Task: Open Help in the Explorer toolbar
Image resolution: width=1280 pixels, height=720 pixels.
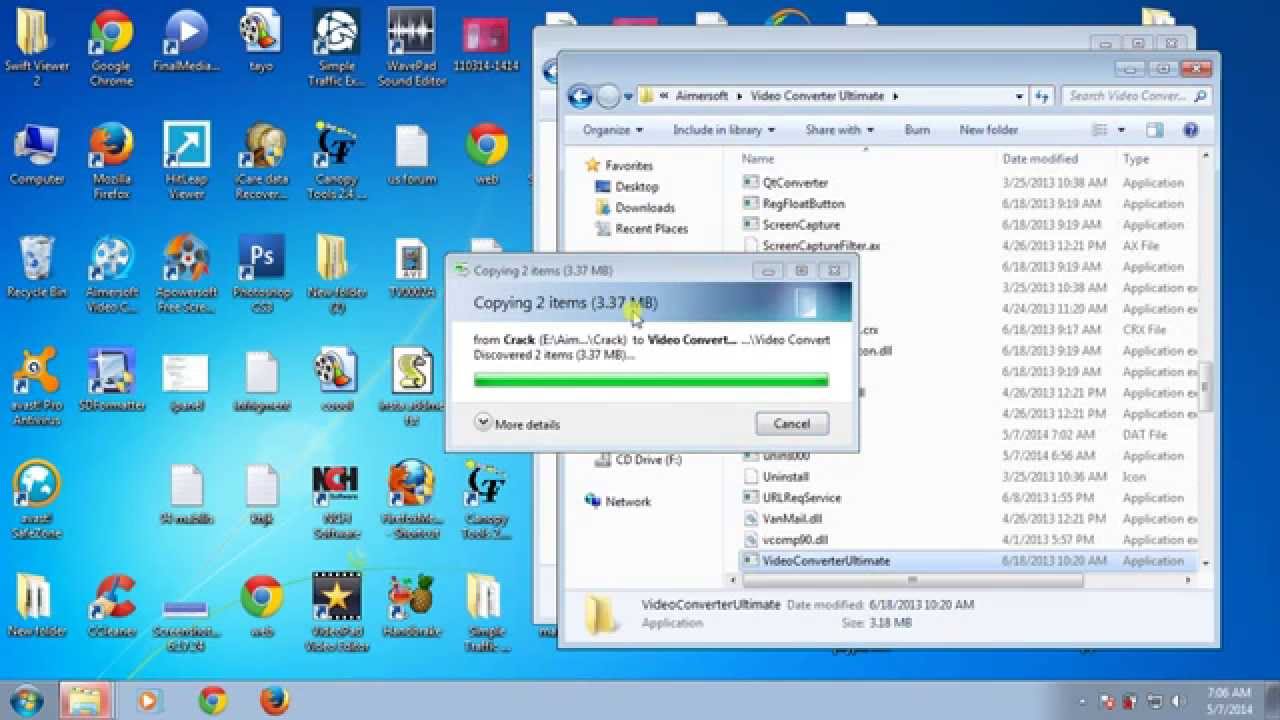Action: (1190, 130)
